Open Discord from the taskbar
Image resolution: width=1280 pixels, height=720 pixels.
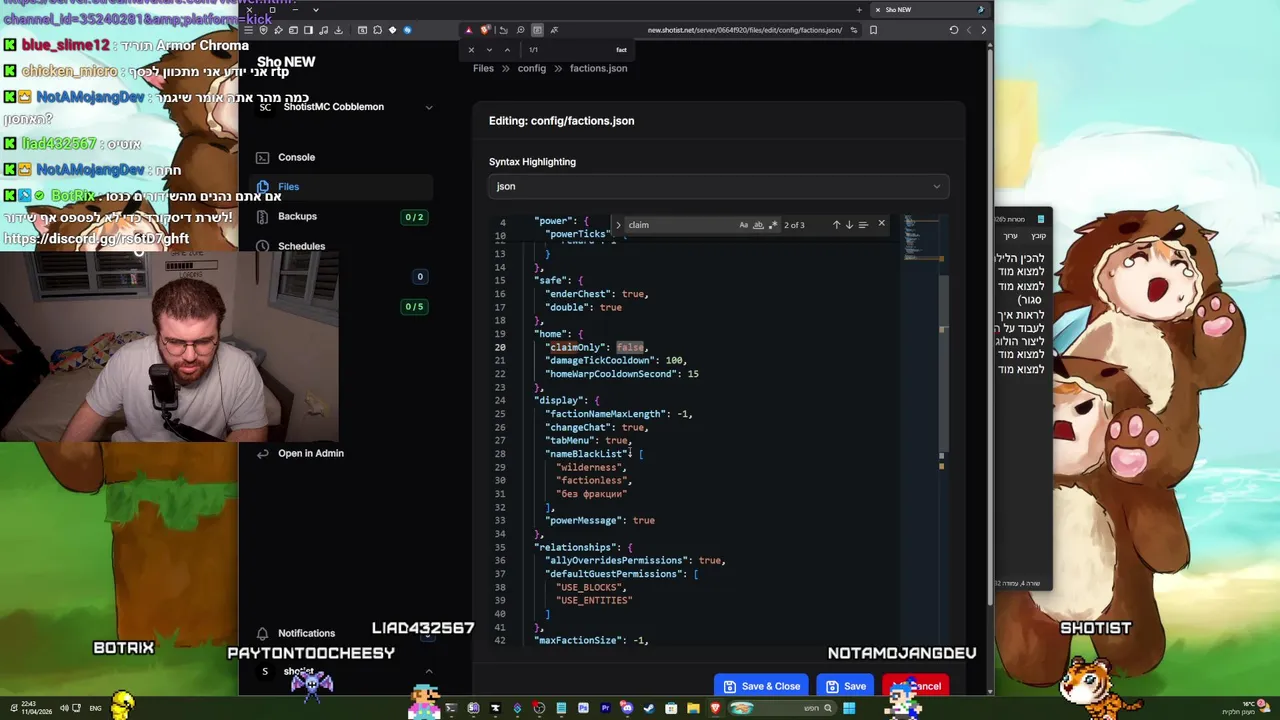(627, 709)
